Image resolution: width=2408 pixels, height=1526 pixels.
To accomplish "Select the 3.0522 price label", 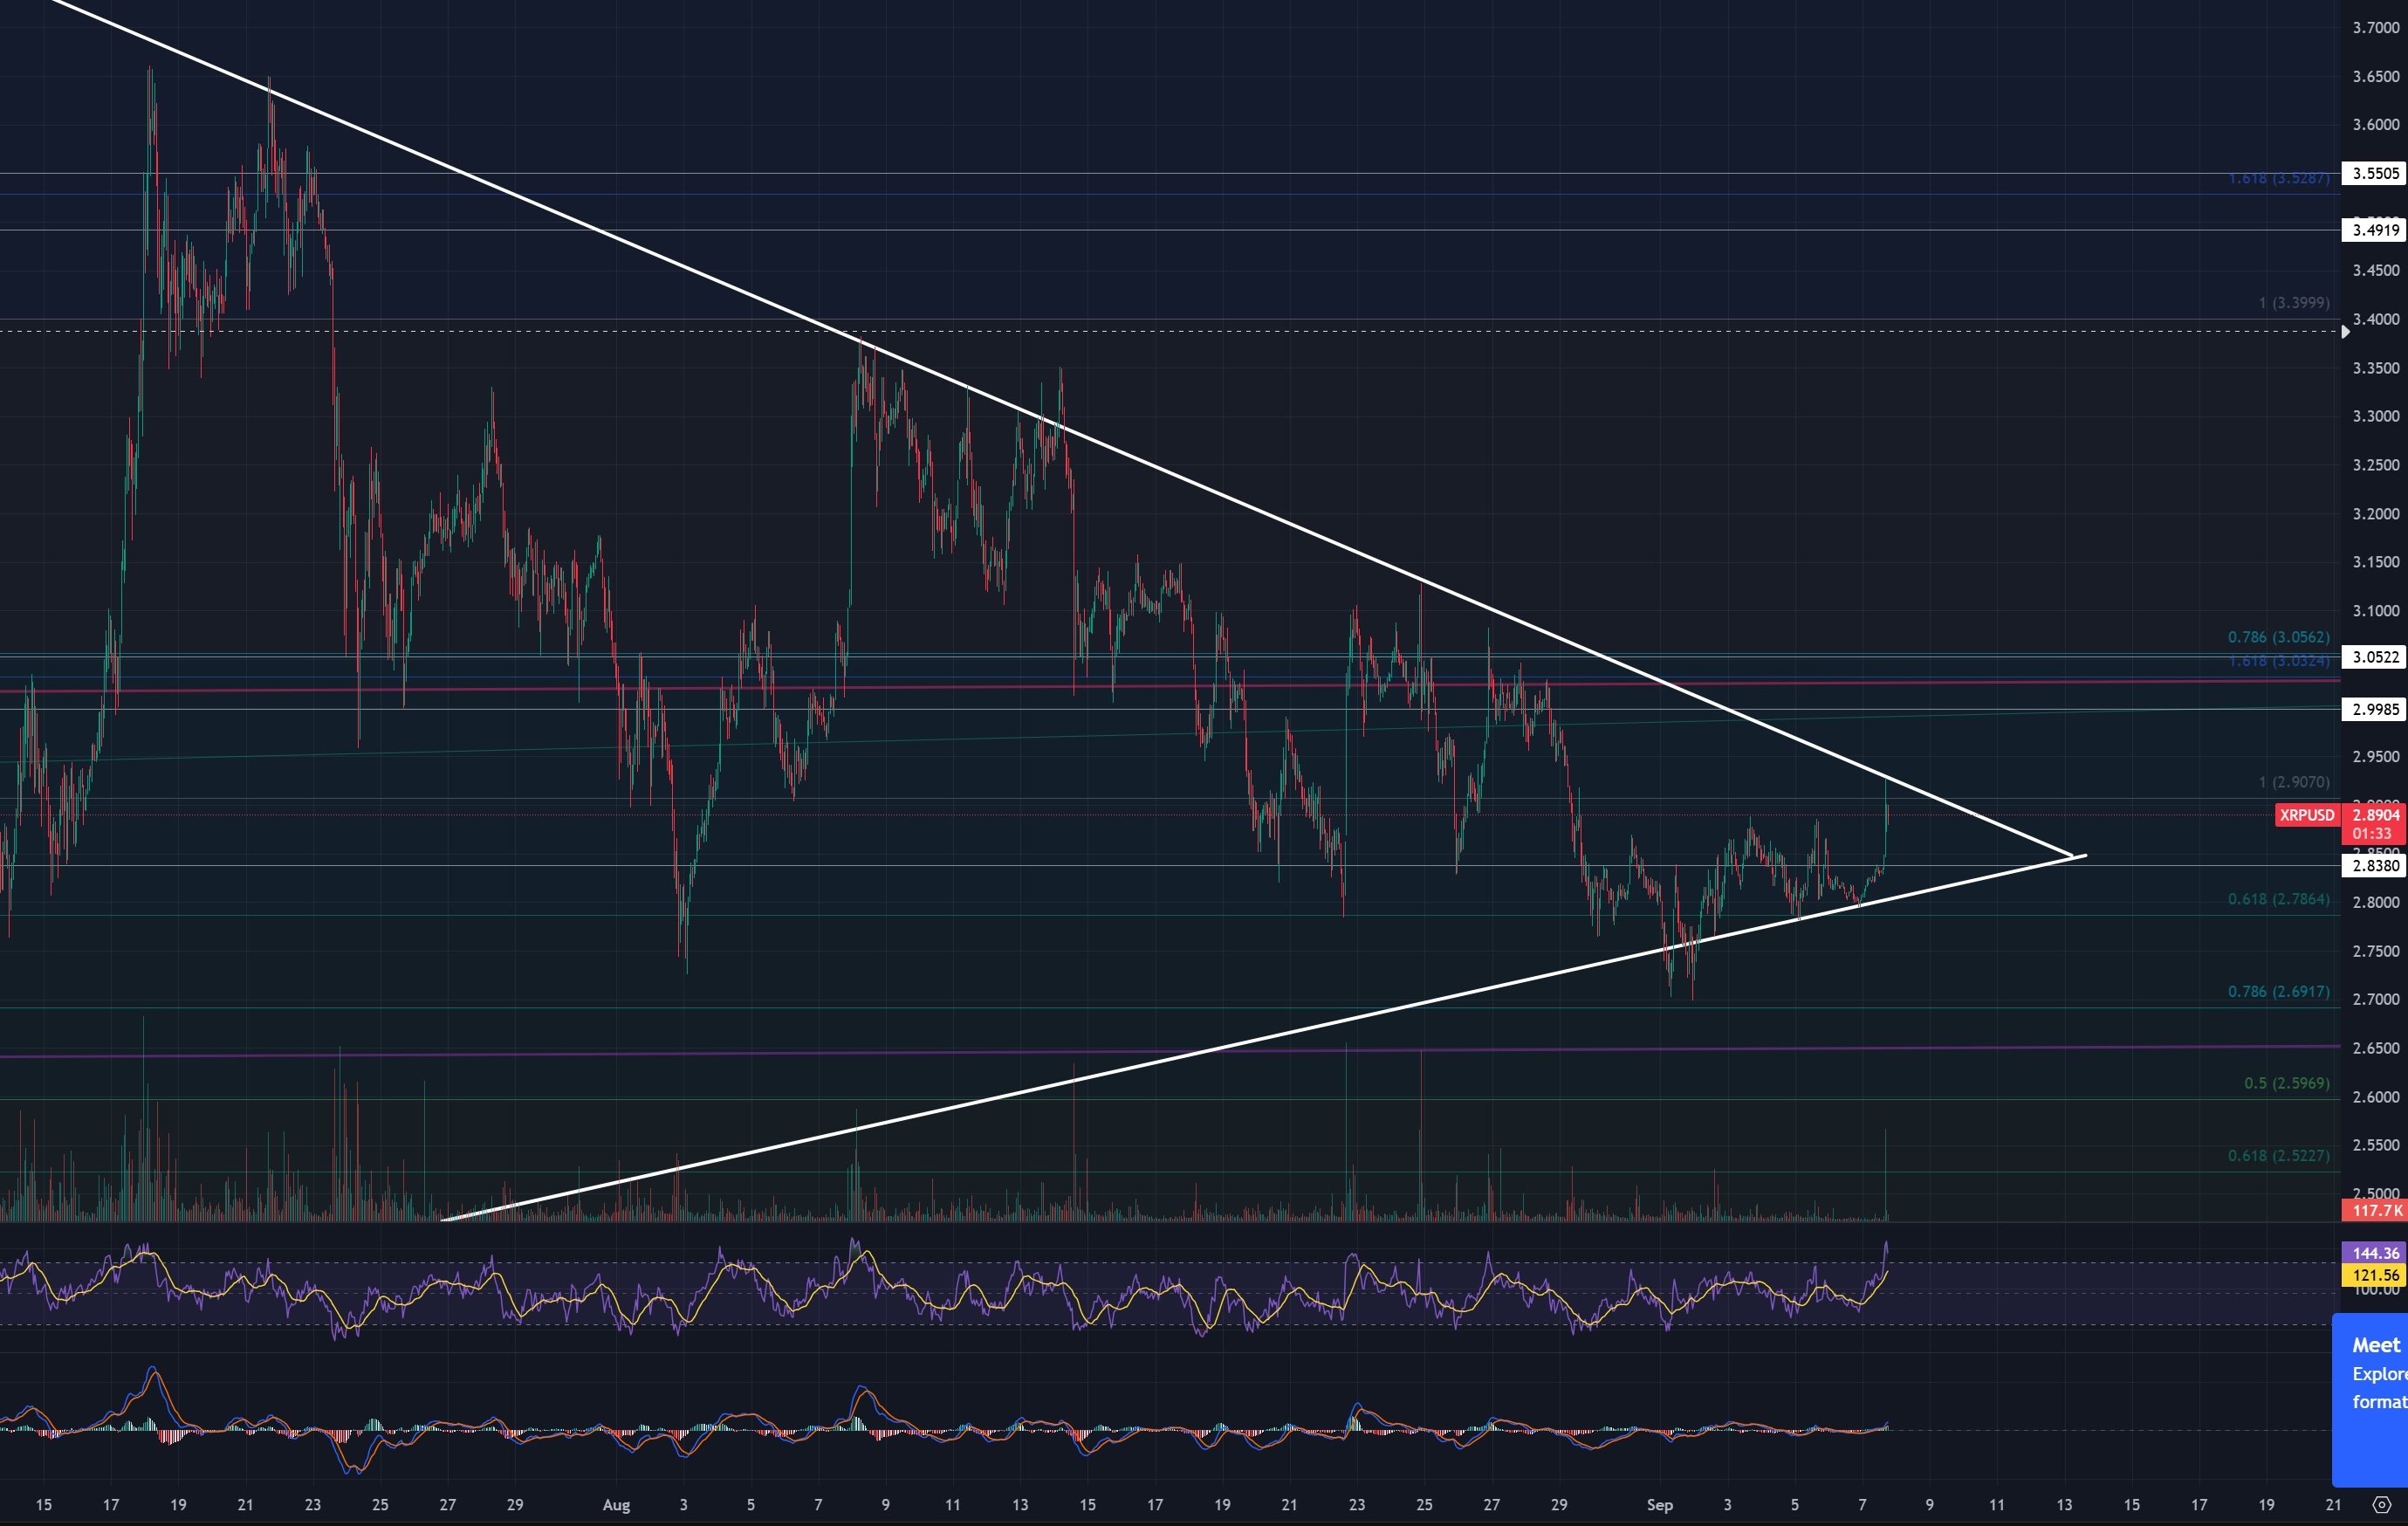I will tap(2373, 657).
